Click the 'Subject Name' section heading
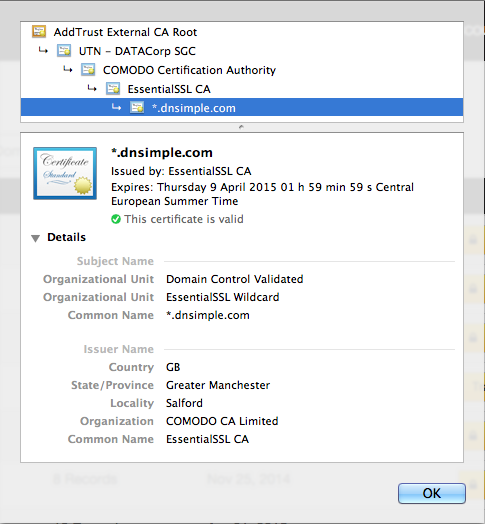 tap(115, 261)
